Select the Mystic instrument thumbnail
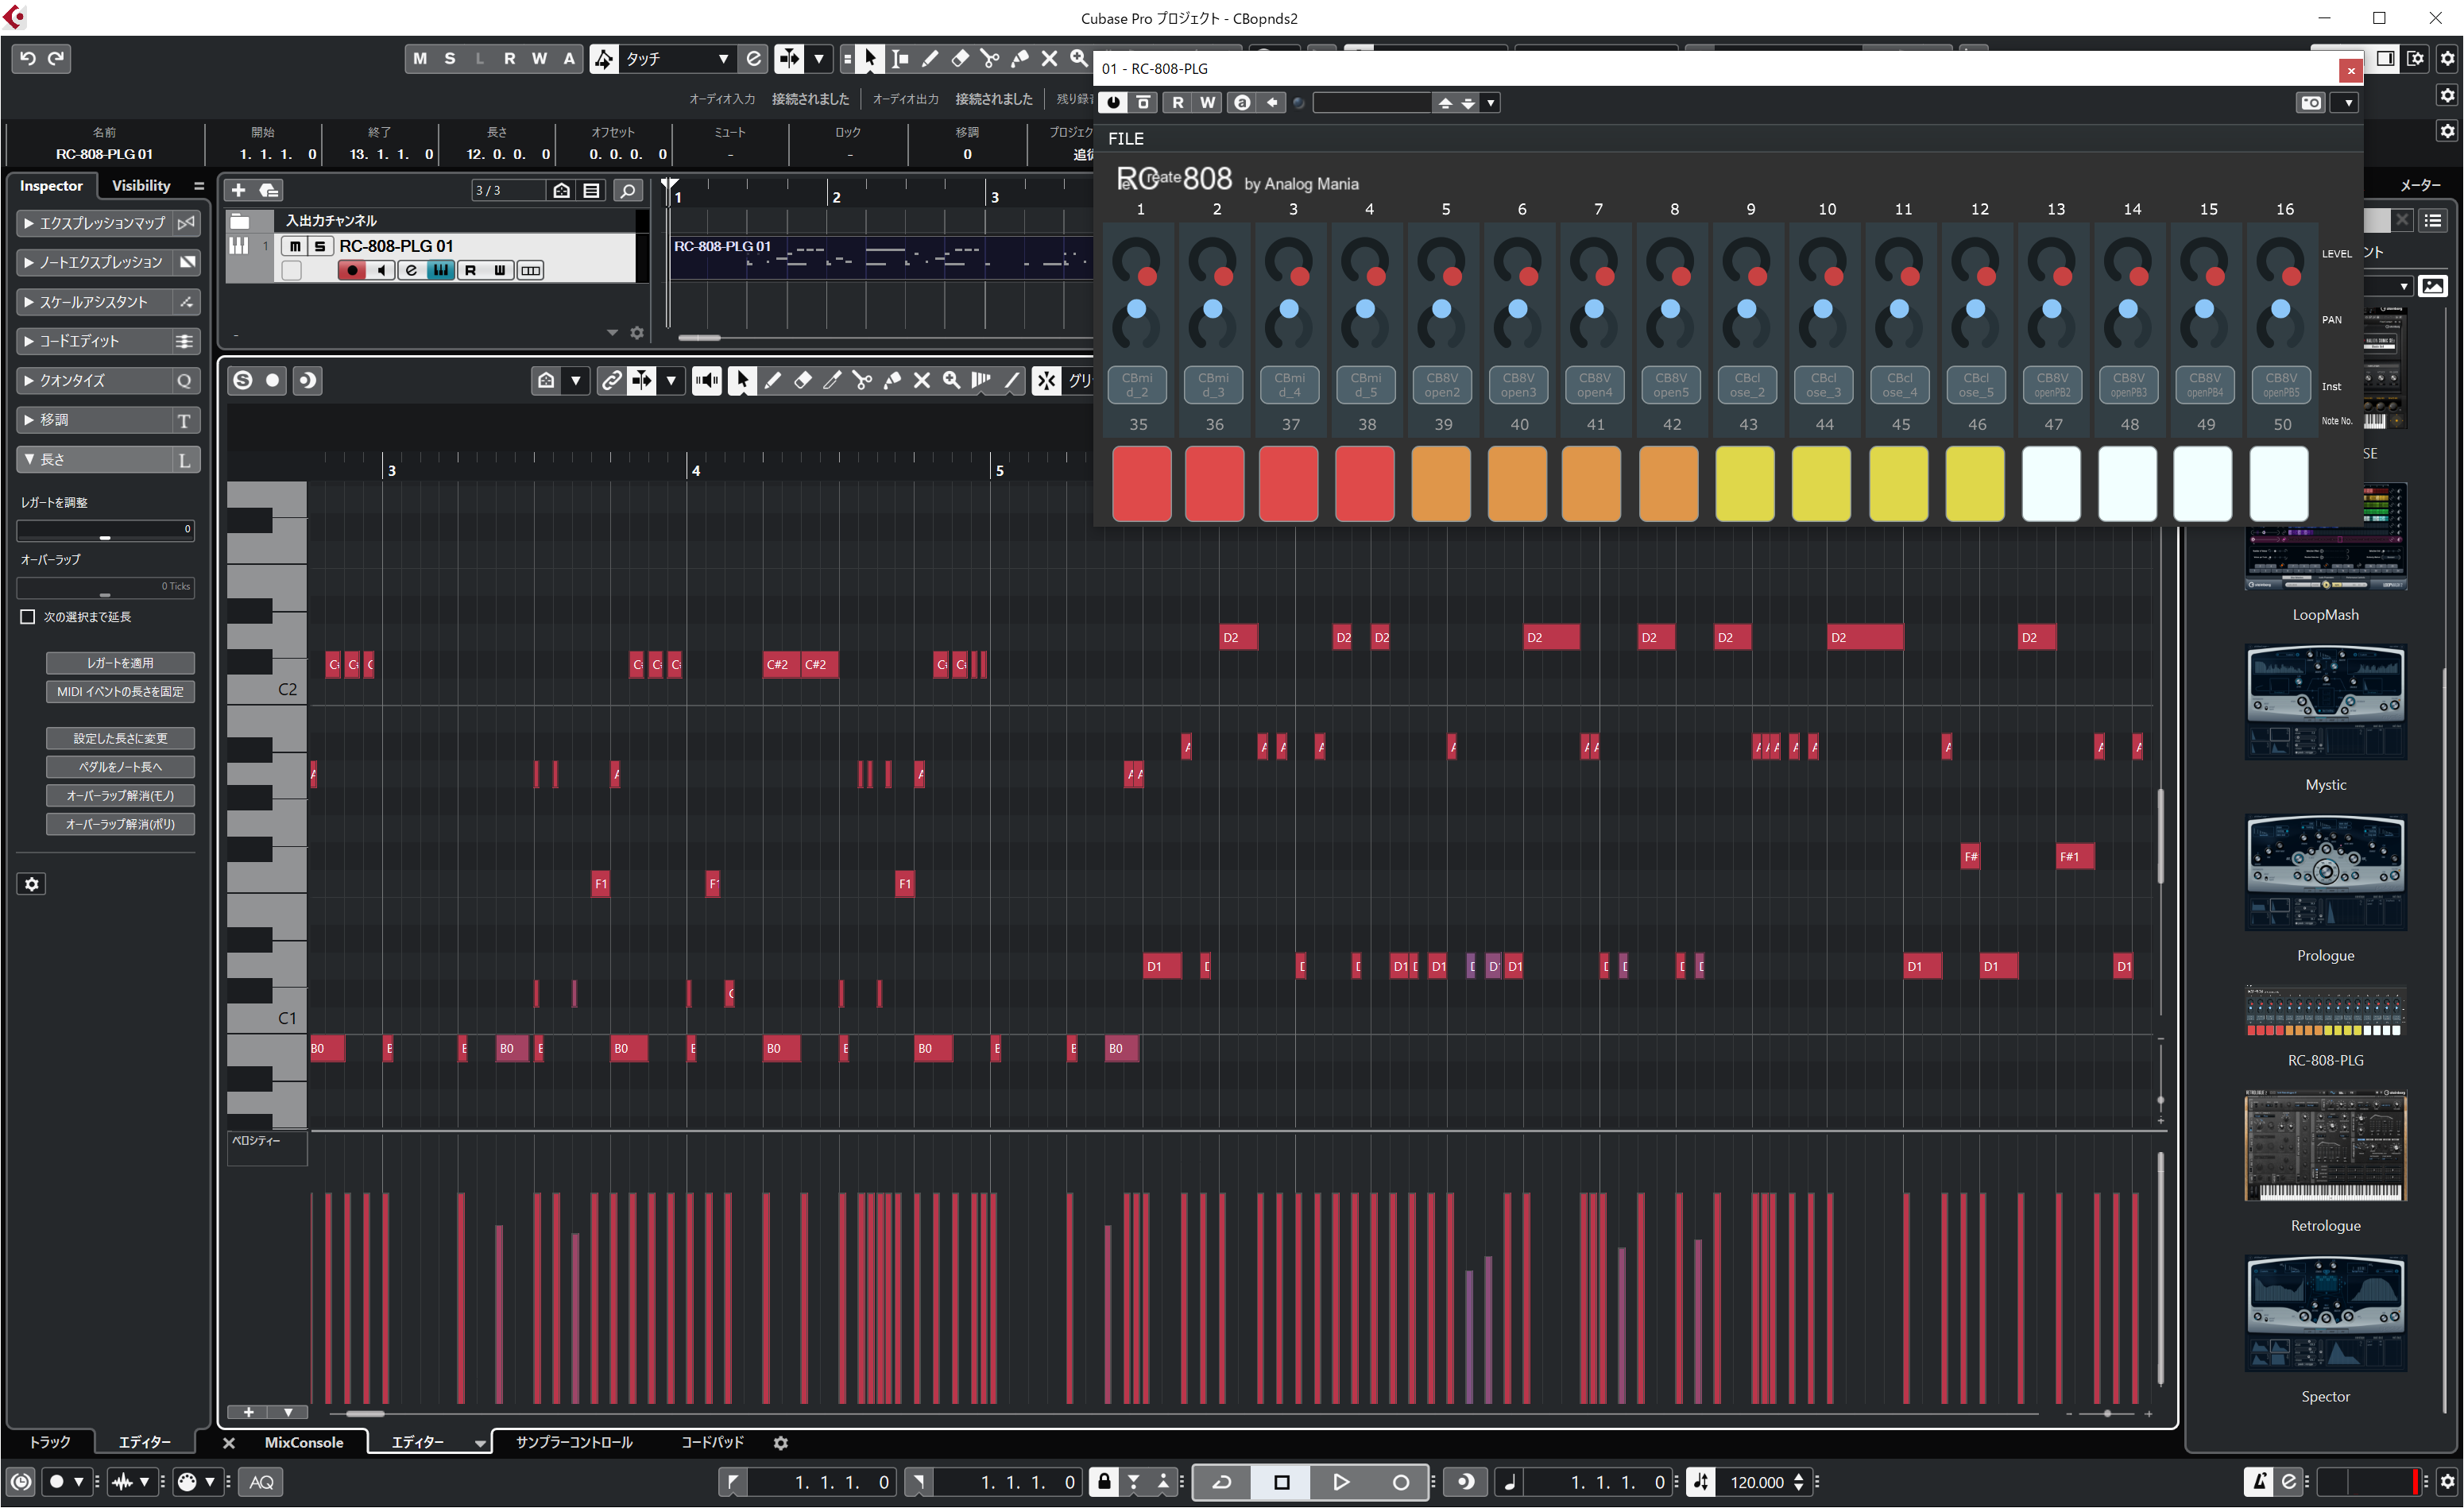 coord(2325,703)
